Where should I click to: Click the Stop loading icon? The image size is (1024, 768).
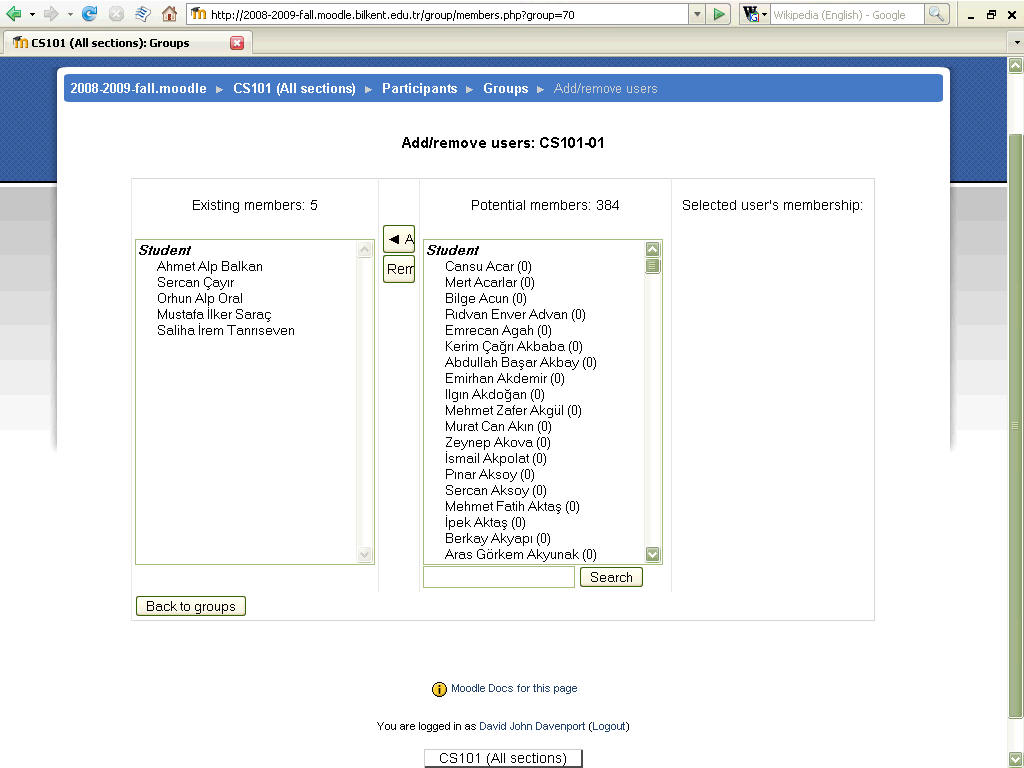click(116, 14)
